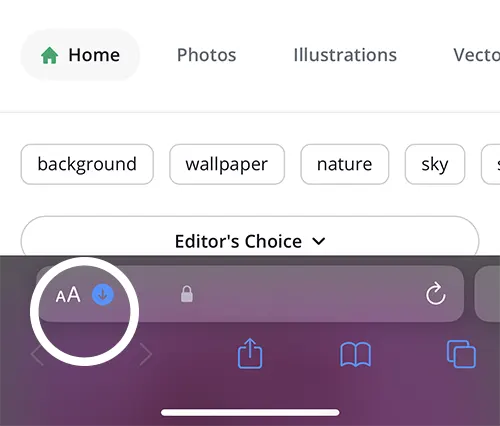Choose the wallpaper tag chip
This screenshot has height=426, width=500.
(x=227, y=164)
